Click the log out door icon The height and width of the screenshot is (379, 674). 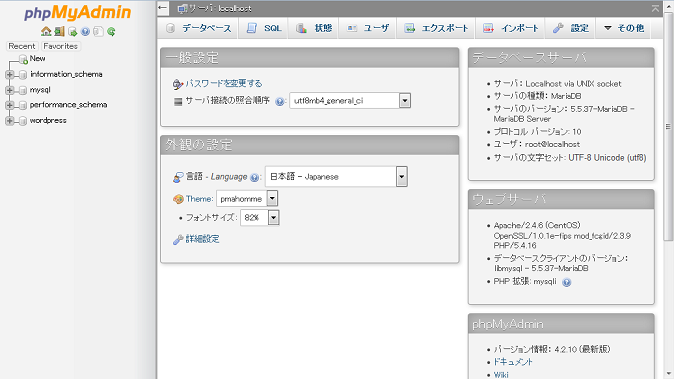click(59, 31)
